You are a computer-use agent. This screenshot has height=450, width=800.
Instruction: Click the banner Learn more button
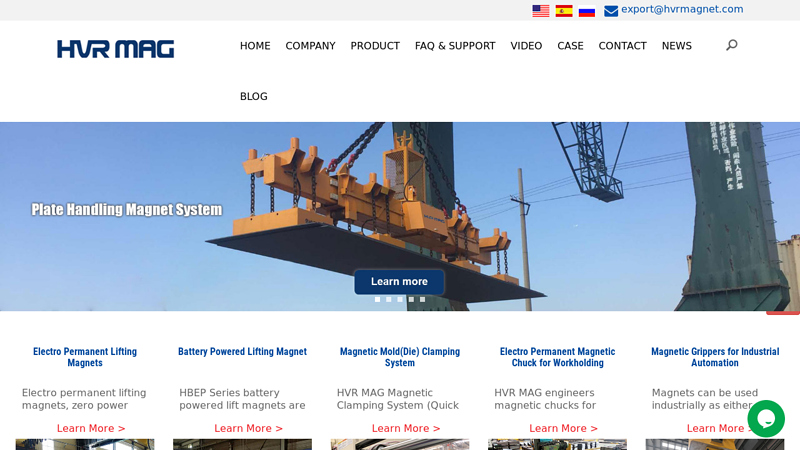tap(399, 282)
